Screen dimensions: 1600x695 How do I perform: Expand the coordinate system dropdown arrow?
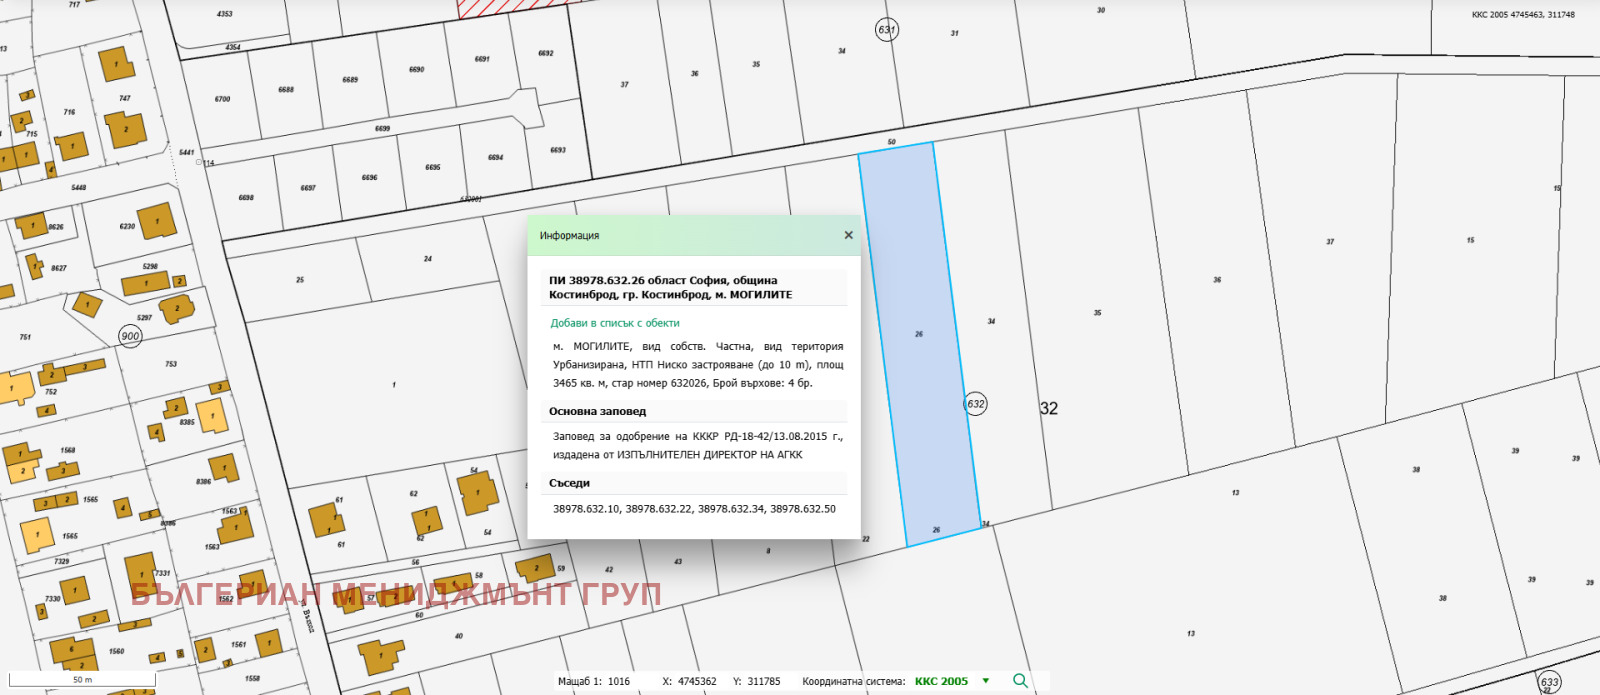click(986, 681)
